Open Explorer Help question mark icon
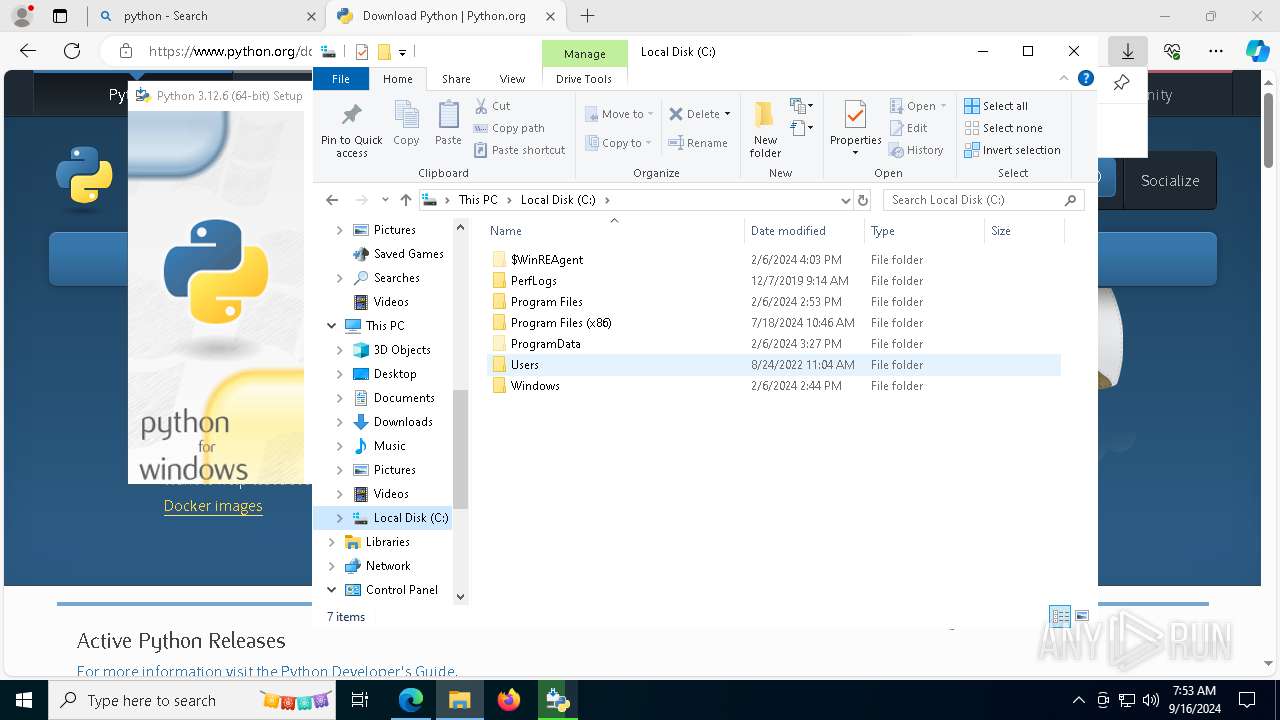This screenshot has height=720, width=1280. (x=1086, y=79)
